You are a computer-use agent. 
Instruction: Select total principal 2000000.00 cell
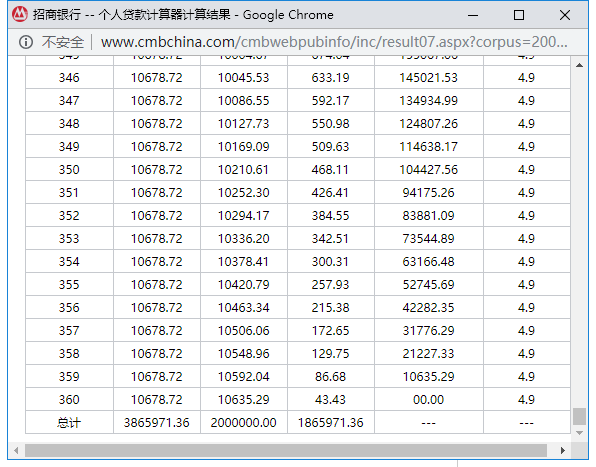point(244,423)
